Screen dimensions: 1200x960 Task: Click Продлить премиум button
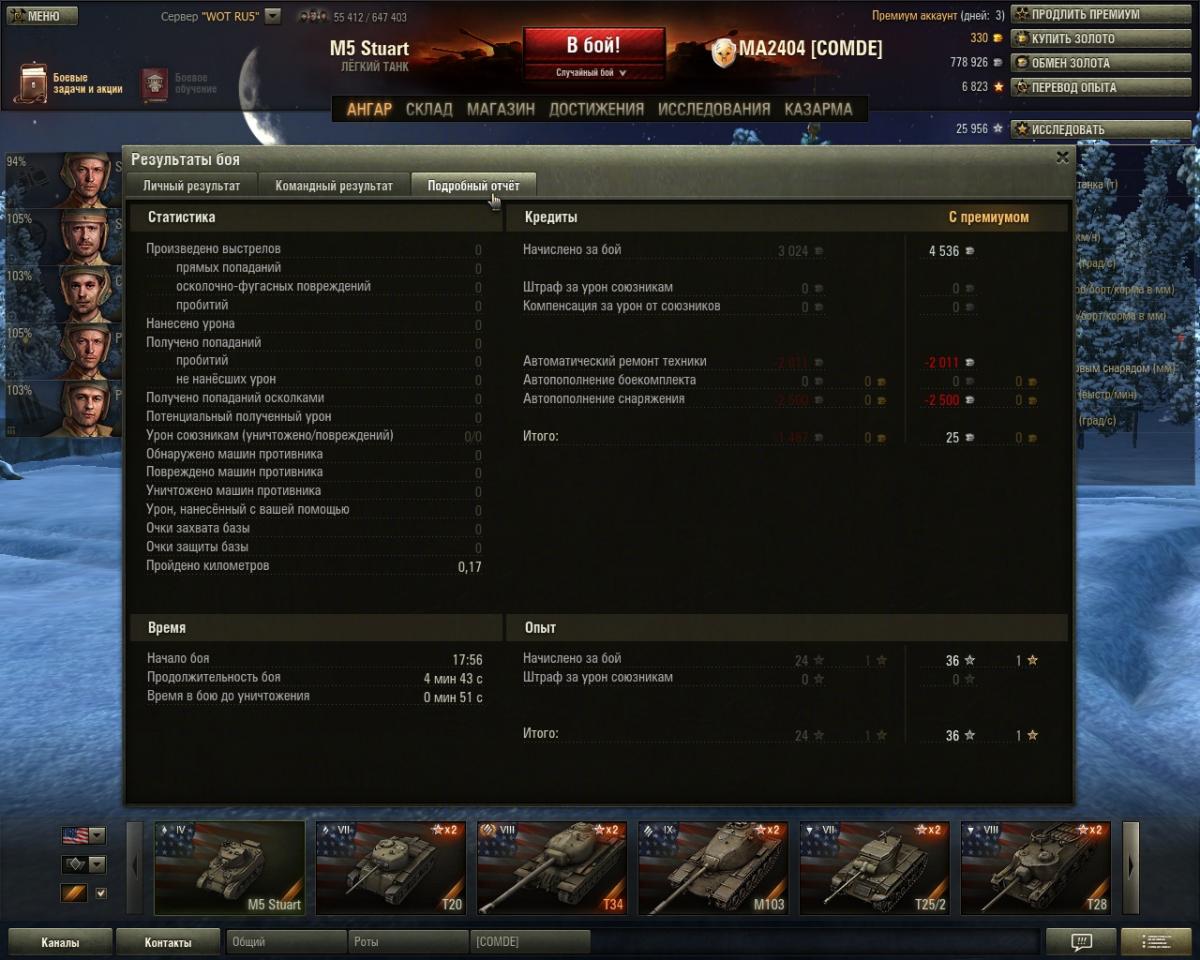(1101, 14)
